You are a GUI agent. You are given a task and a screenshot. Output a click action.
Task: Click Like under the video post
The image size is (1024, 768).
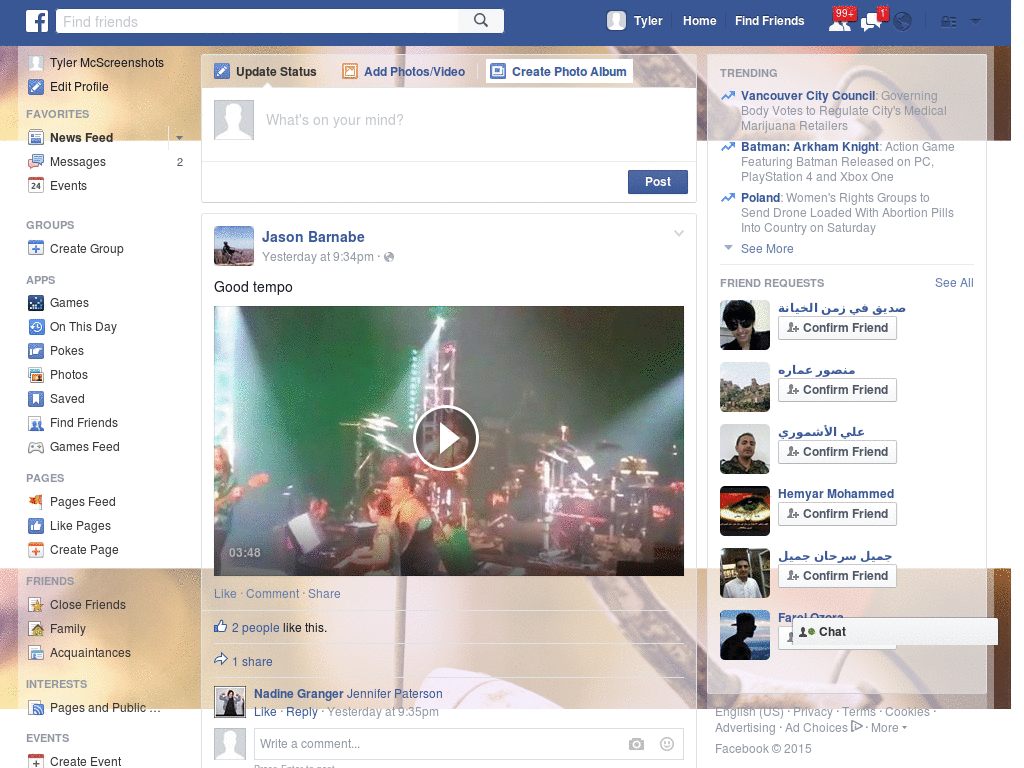[225, 594]
